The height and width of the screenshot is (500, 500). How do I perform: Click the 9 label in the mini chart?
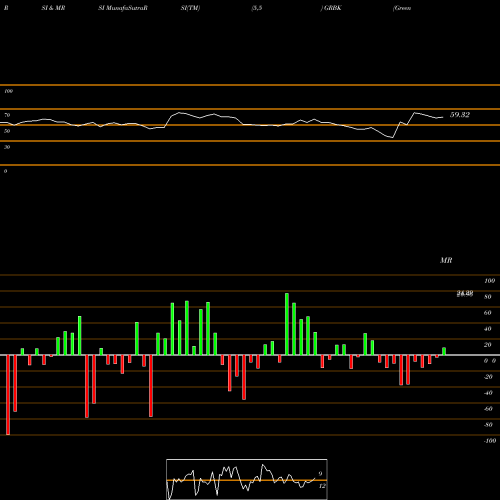click(x=320, y=474)
